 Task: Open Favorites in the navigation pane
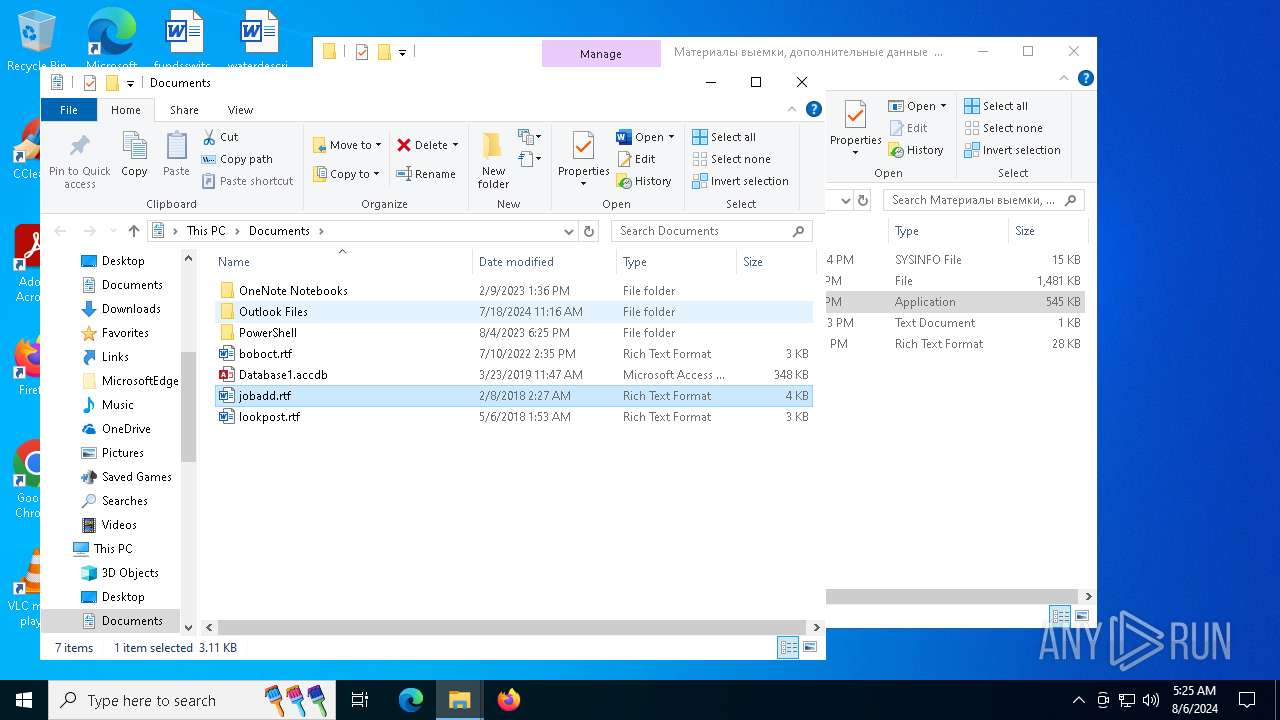click(125, 333)
